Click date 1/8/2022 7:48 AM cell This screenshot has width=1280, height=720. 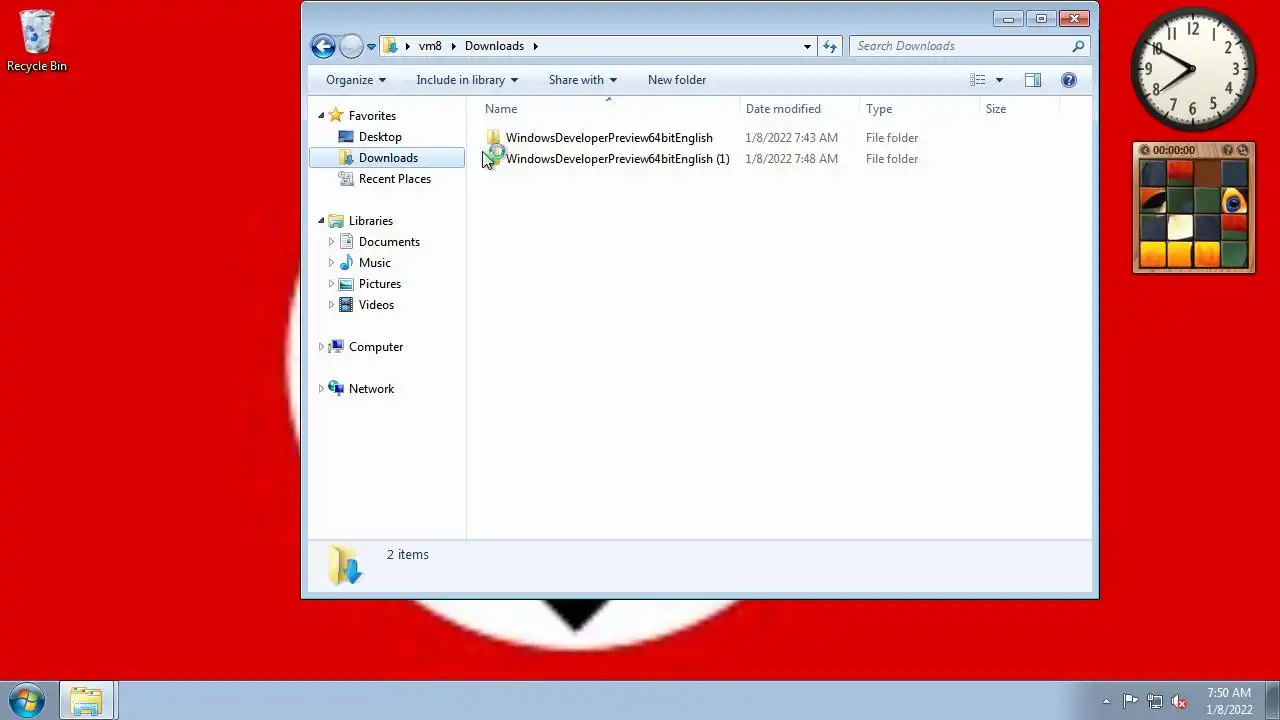(x=792, y=159)
